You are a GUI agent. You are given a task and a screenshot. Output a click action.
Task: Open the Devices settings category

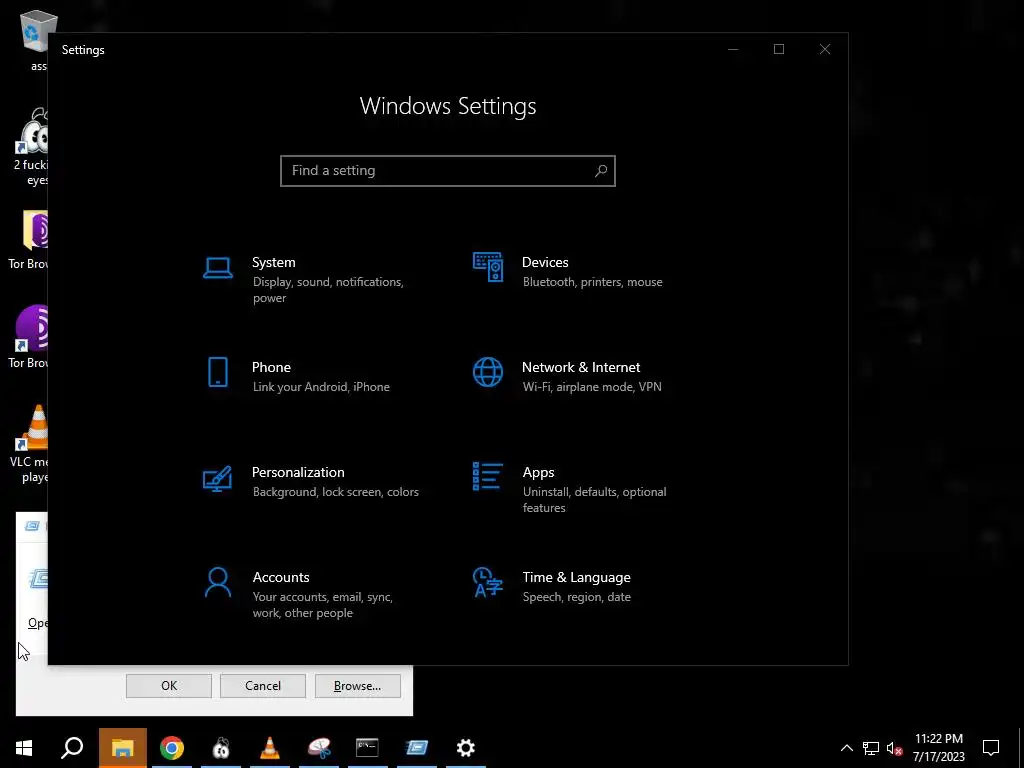coord(568,272)
